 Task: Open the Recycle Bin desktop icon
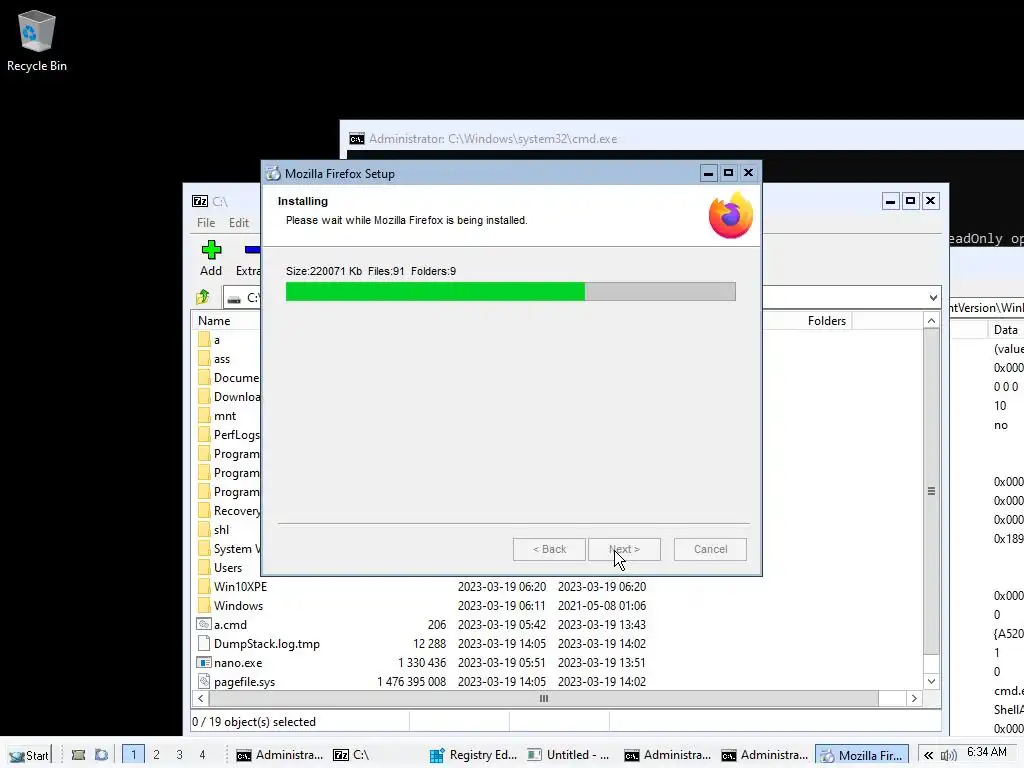37,40
